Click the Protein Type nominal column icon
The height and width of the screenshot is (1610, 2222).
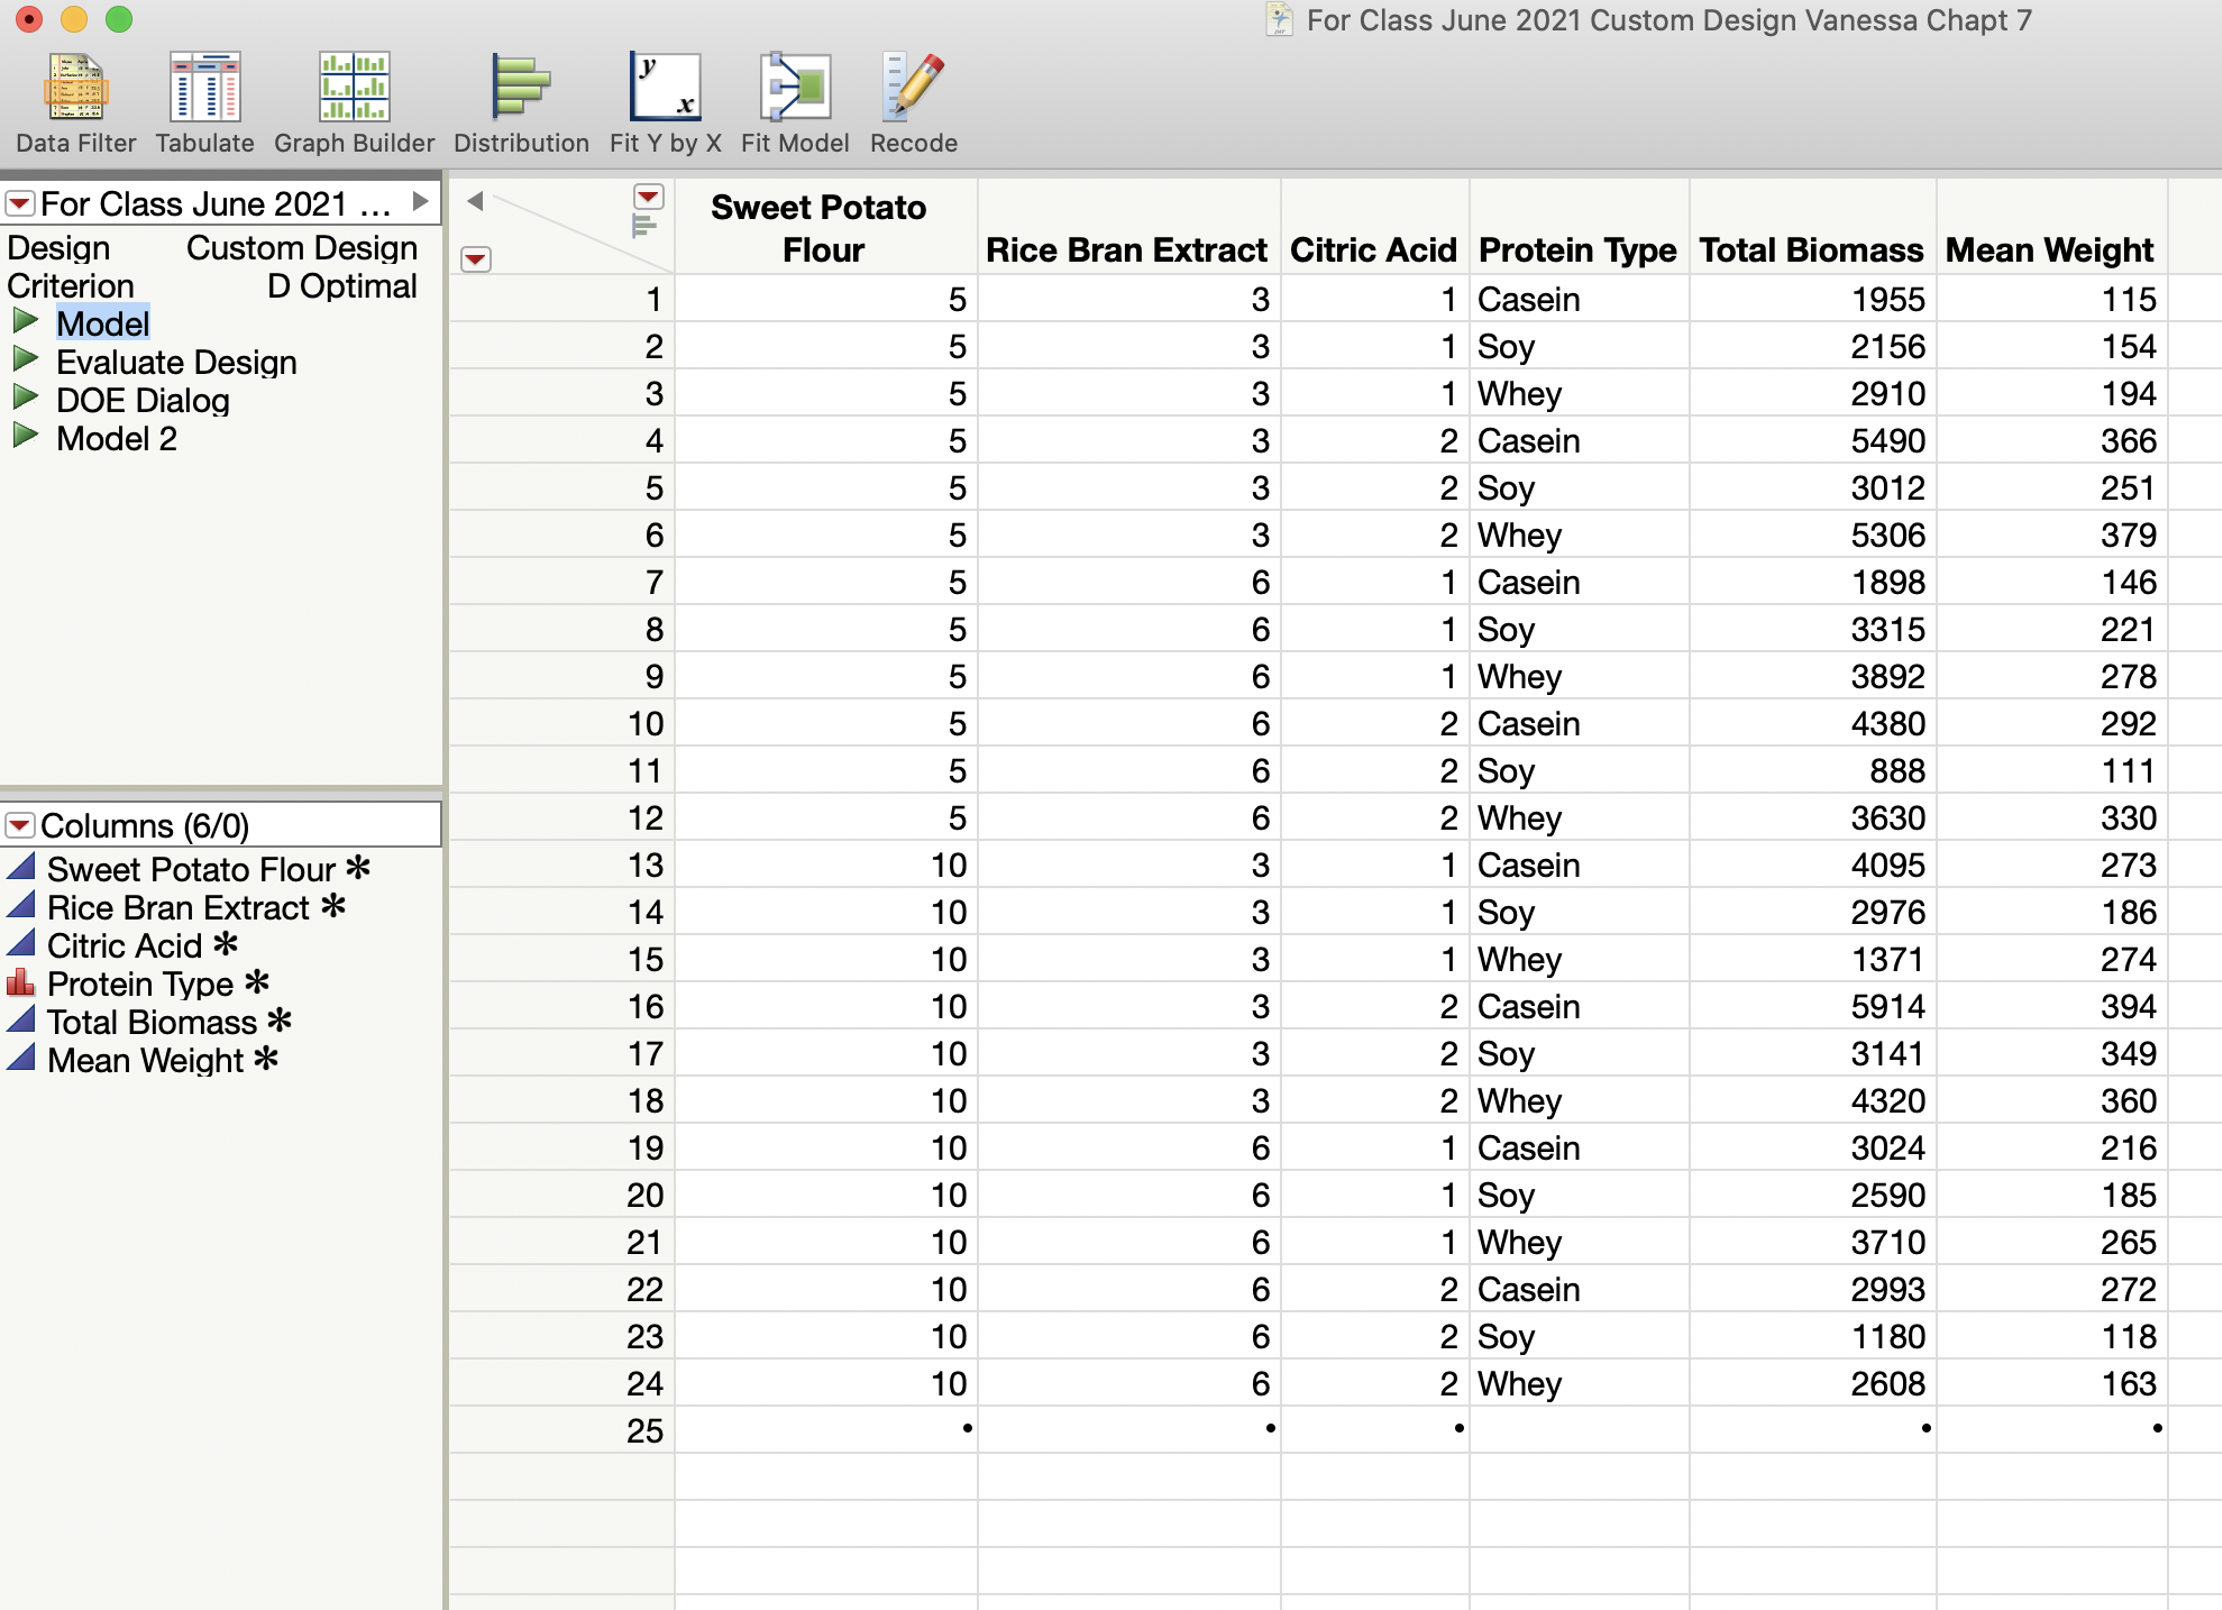(x=21, y=982)
